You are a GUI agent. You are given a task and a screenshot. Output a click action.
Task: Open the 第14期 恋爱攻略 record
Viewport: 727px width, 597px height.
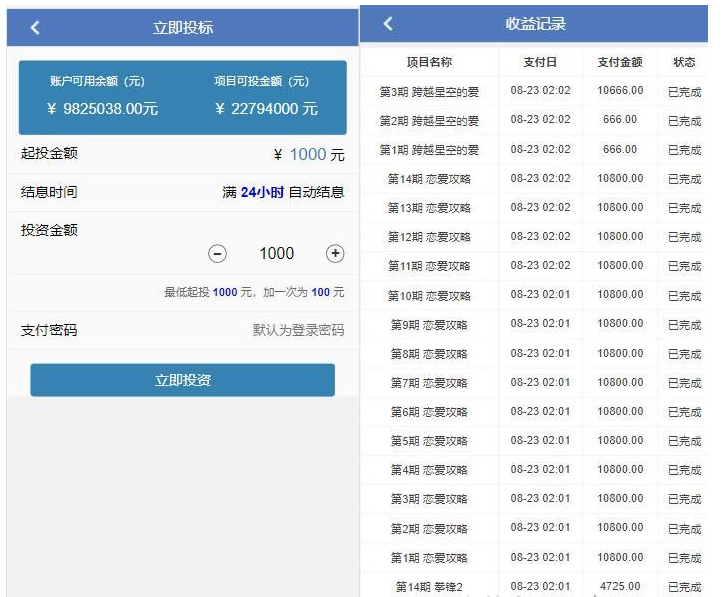coord(429,179)
